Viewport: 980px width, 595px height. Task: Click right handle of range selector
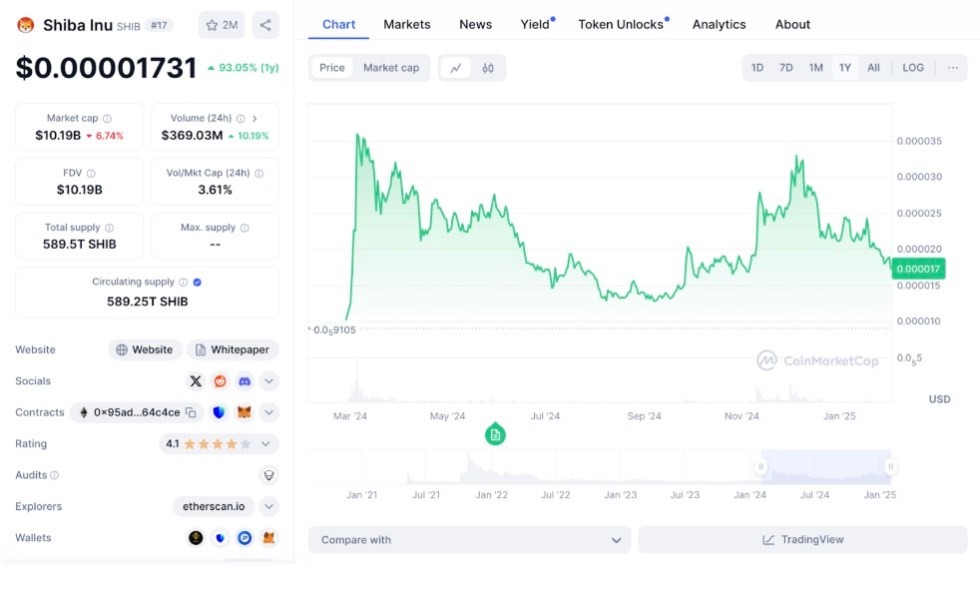(x=891, y=467)
